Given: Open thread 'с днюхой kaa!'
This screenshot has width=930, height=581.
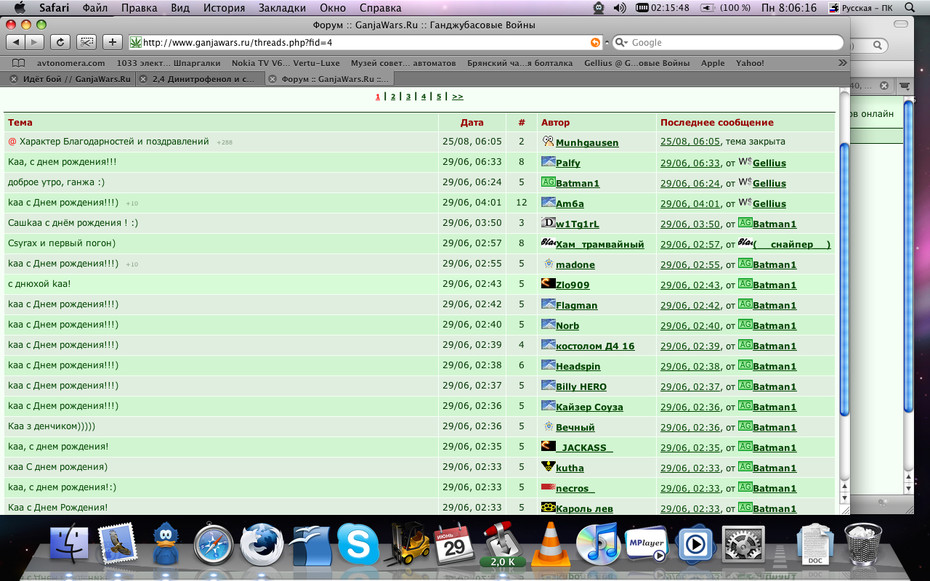Looking at the screenshot, I should pyautogui.click(x=39, y=283).
